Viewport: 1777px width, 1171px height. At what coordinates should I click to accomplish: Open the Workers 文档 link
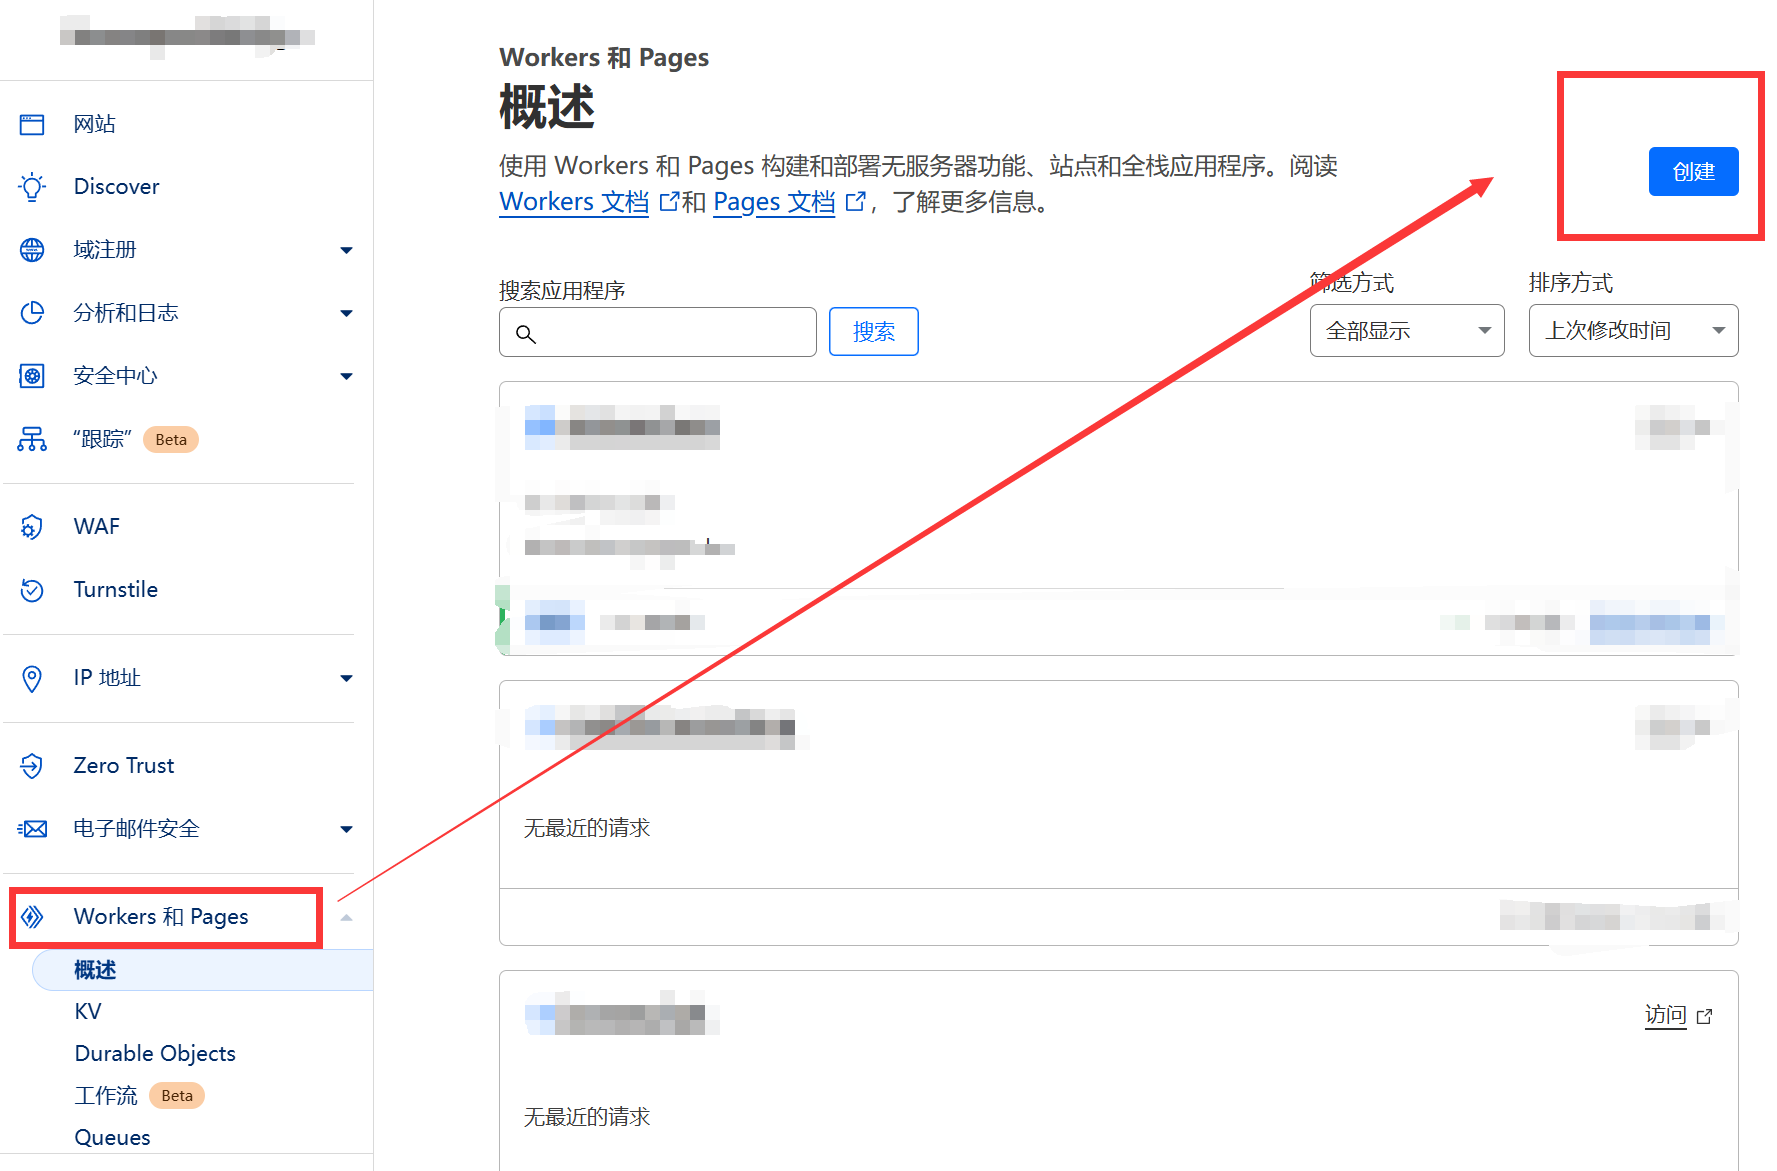click(574, 202)
